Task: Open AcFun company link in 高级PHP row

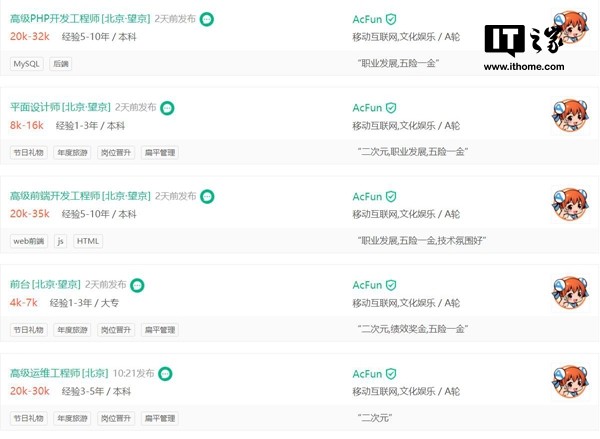Action: pos(367,19)
